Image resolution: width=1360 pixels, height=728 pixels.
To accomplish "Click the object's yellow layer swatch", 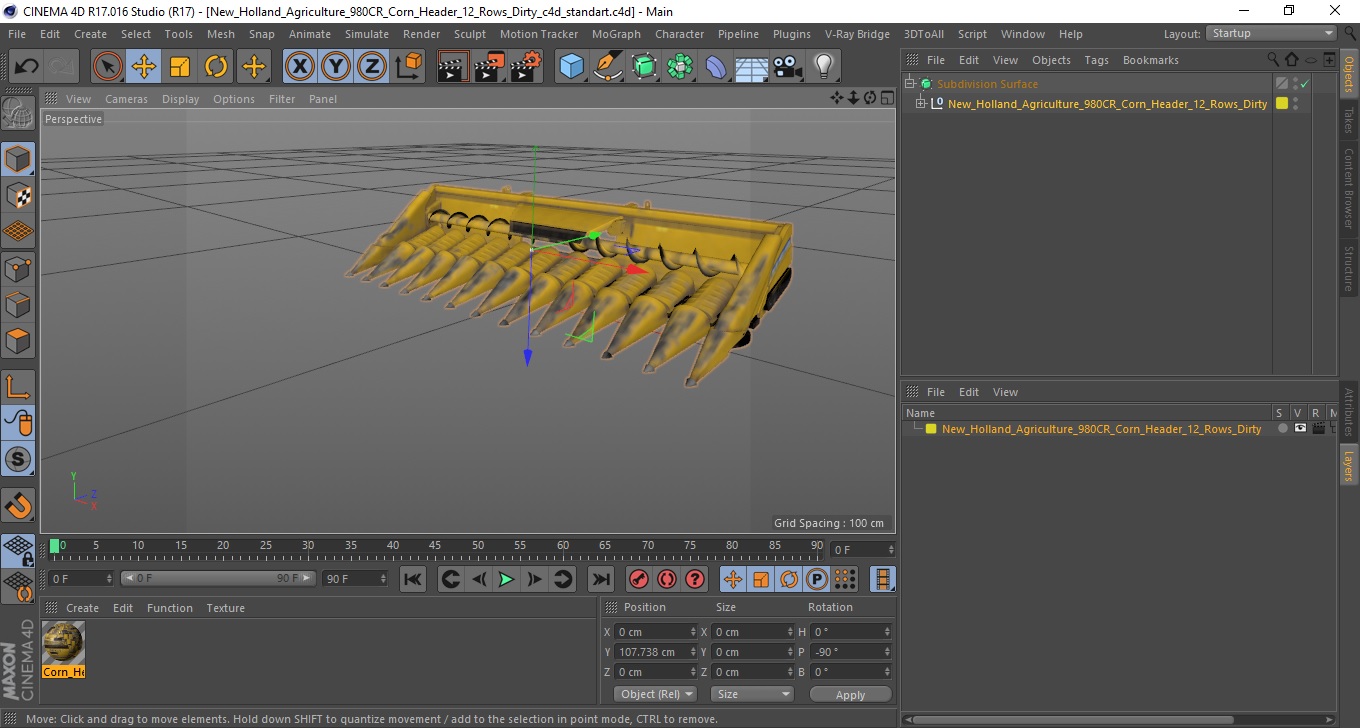I will tap(1281, 103).
